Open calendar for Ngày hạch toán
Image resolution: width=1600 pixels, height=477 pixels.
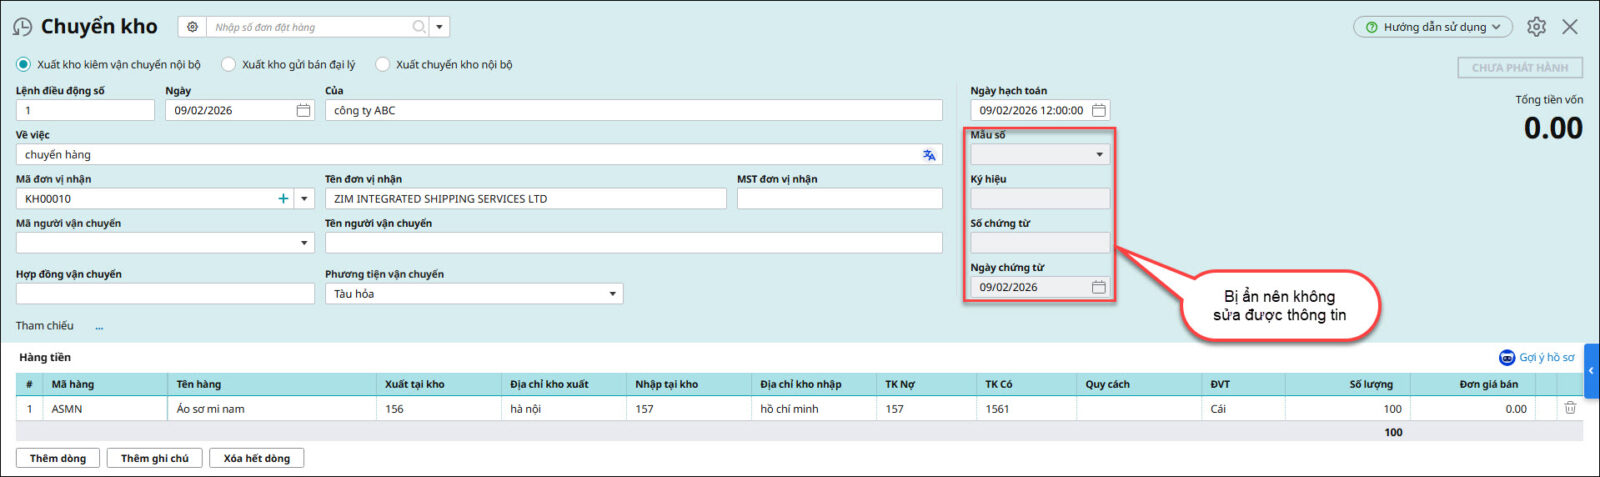click(x=1098, y=110)
